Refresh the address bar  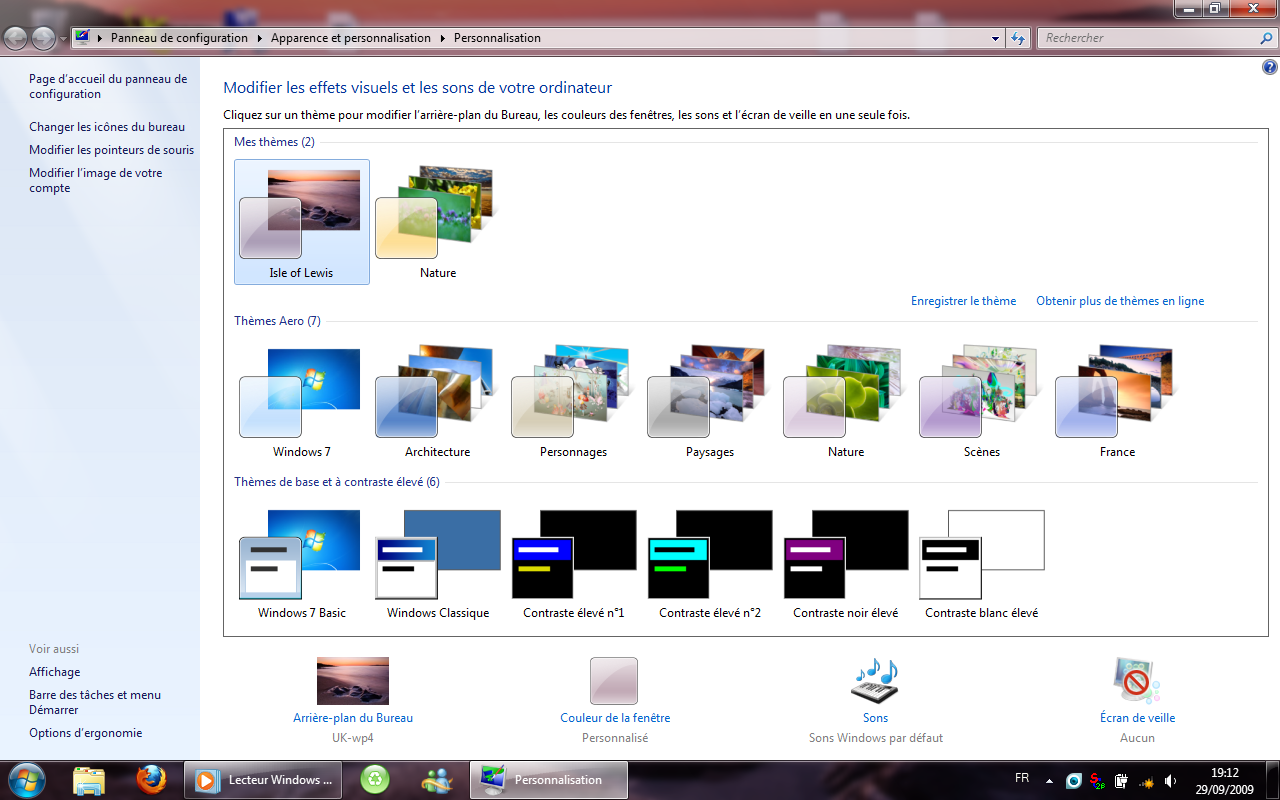coord(1018,38)
